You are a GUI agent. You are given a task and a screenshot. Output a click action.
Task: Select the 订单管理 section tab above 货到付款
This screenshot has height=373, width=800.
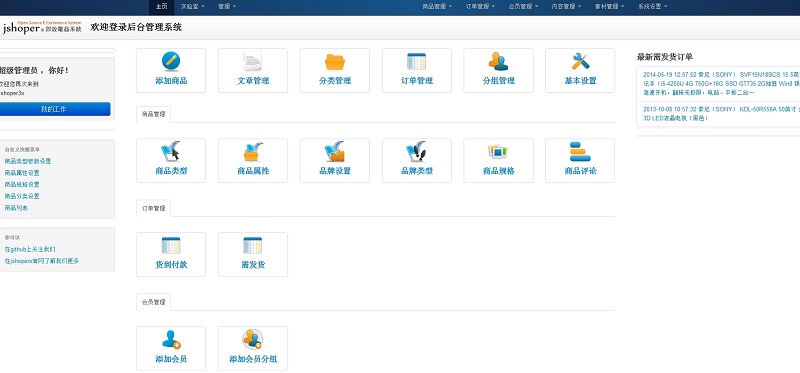coord(153,208)
